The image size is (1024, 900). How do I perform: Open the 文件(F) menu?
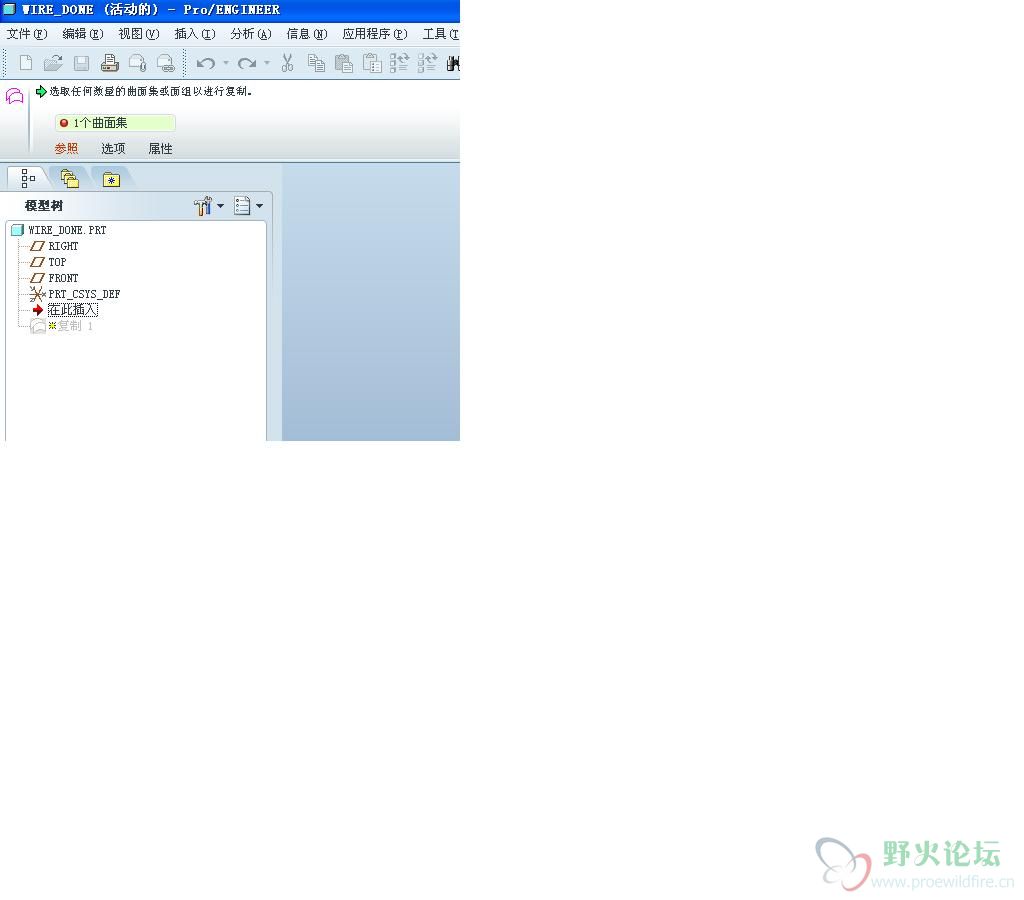(x=27, y=34)
